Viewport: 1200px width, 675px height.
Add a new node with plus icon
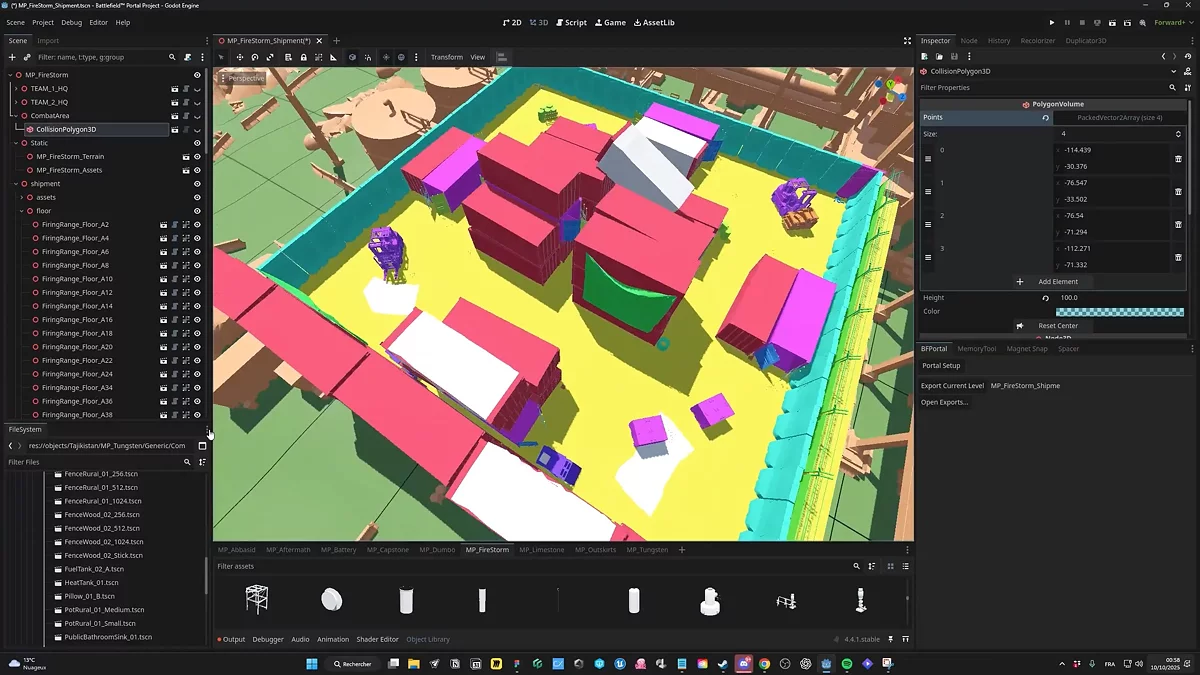point(12,57)
